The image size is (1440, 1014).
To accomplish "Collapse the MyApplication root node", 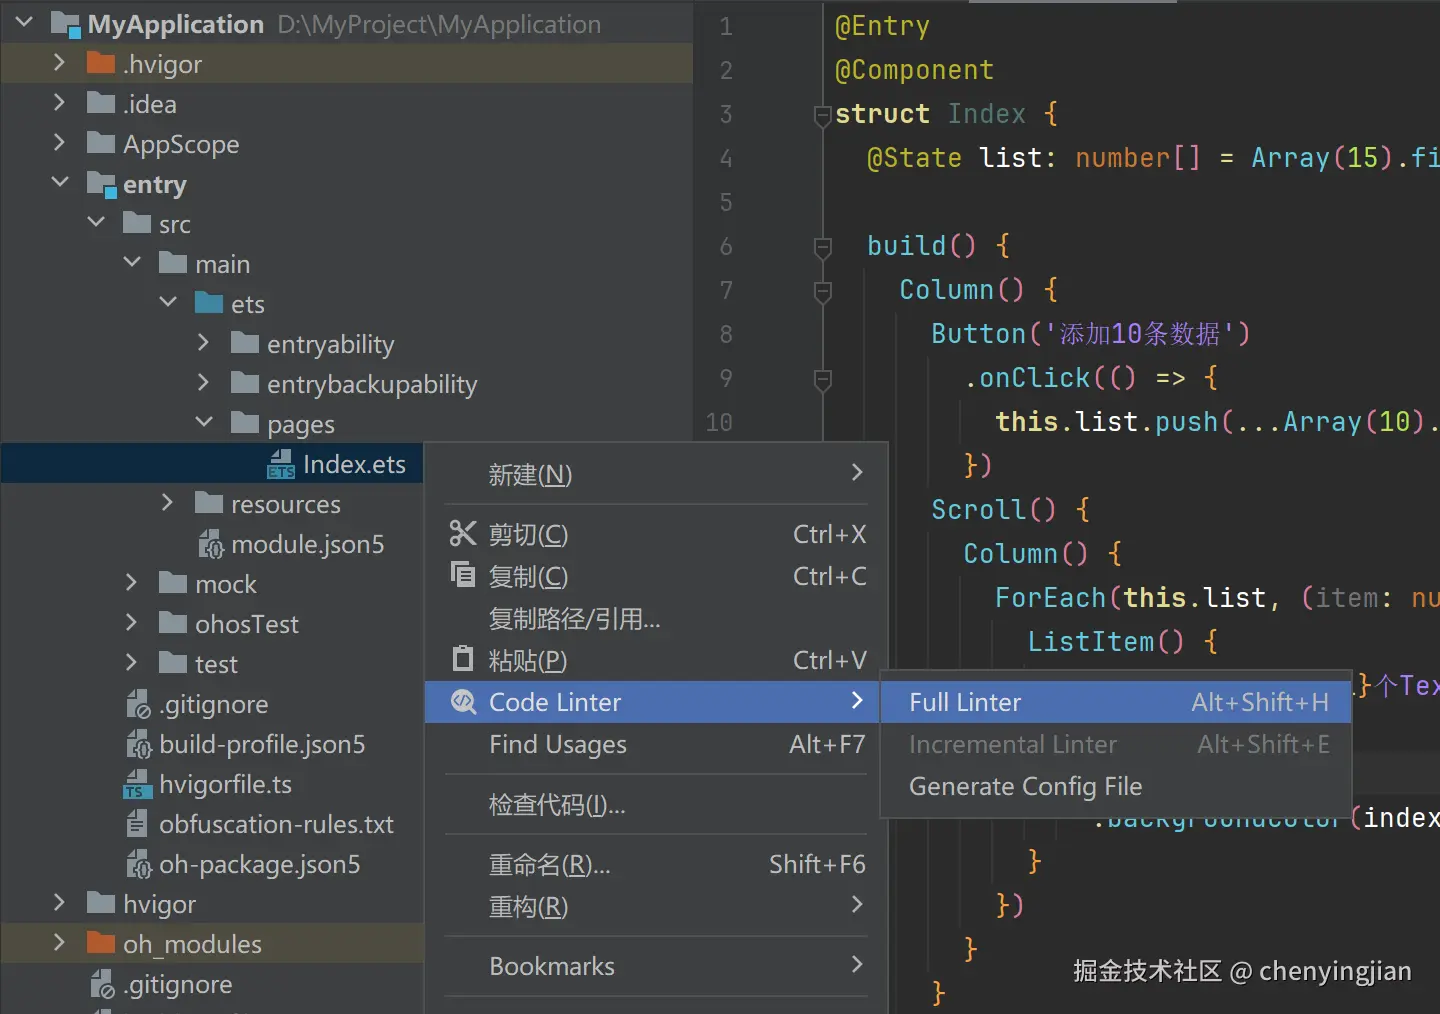I will 25,22.
